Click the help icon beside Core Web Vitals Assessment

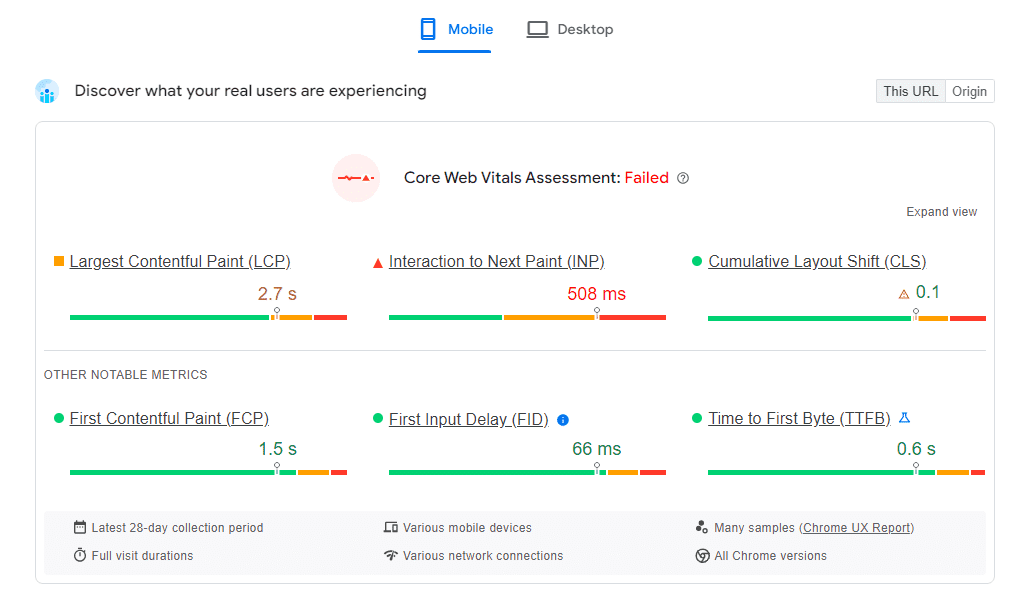pos(683,178)
